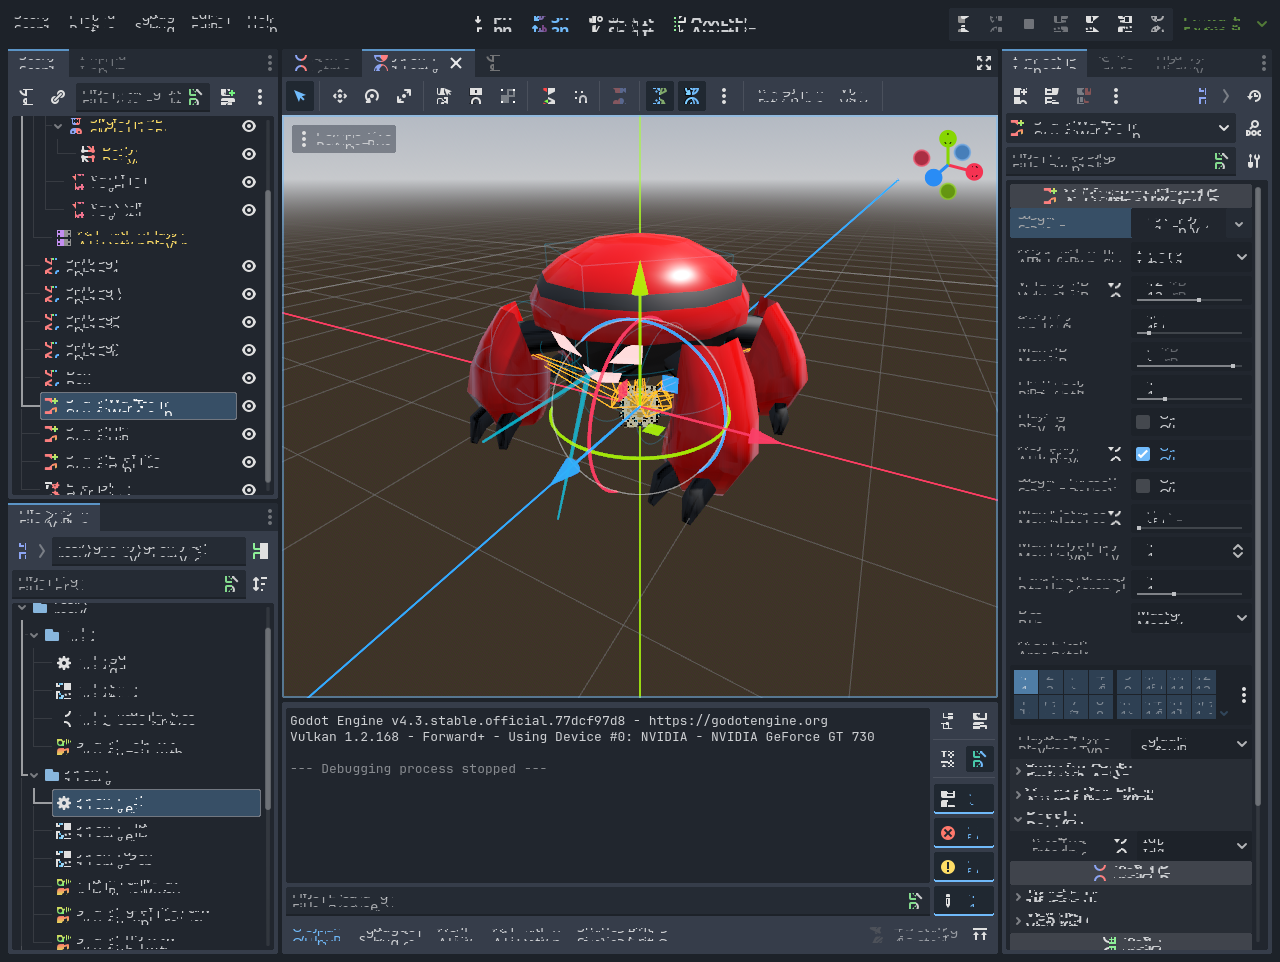Open the Inspector's node selector dropdown
The width and height of the screenshot is (1280, 962).
tap(1121, 128)
